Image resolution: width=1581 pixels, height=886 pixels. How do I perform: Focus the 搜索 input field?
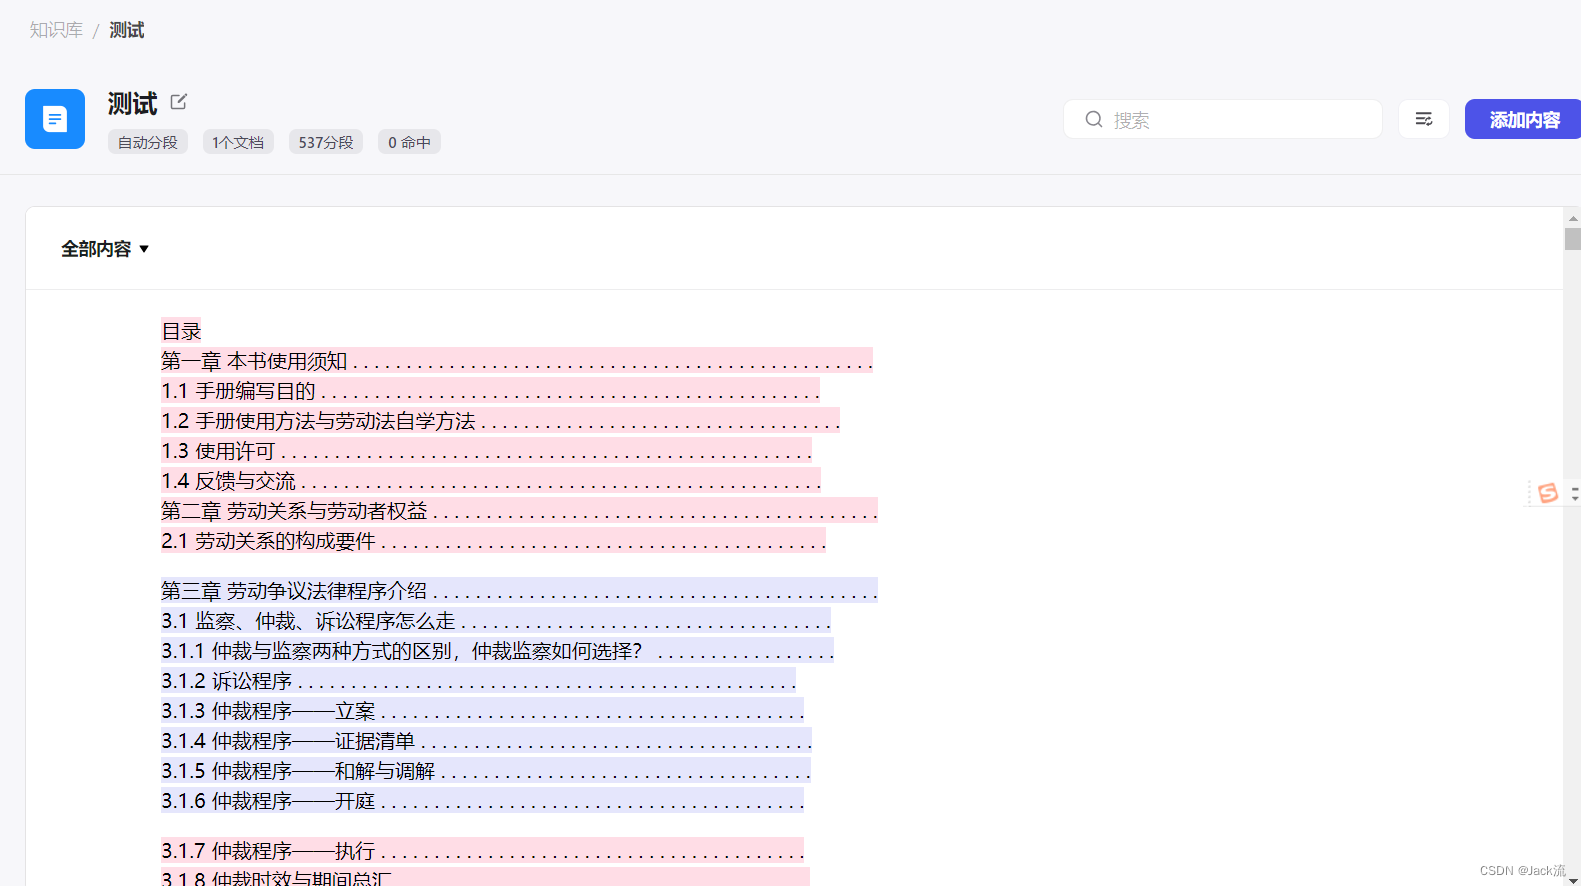tap(1223, 119)
